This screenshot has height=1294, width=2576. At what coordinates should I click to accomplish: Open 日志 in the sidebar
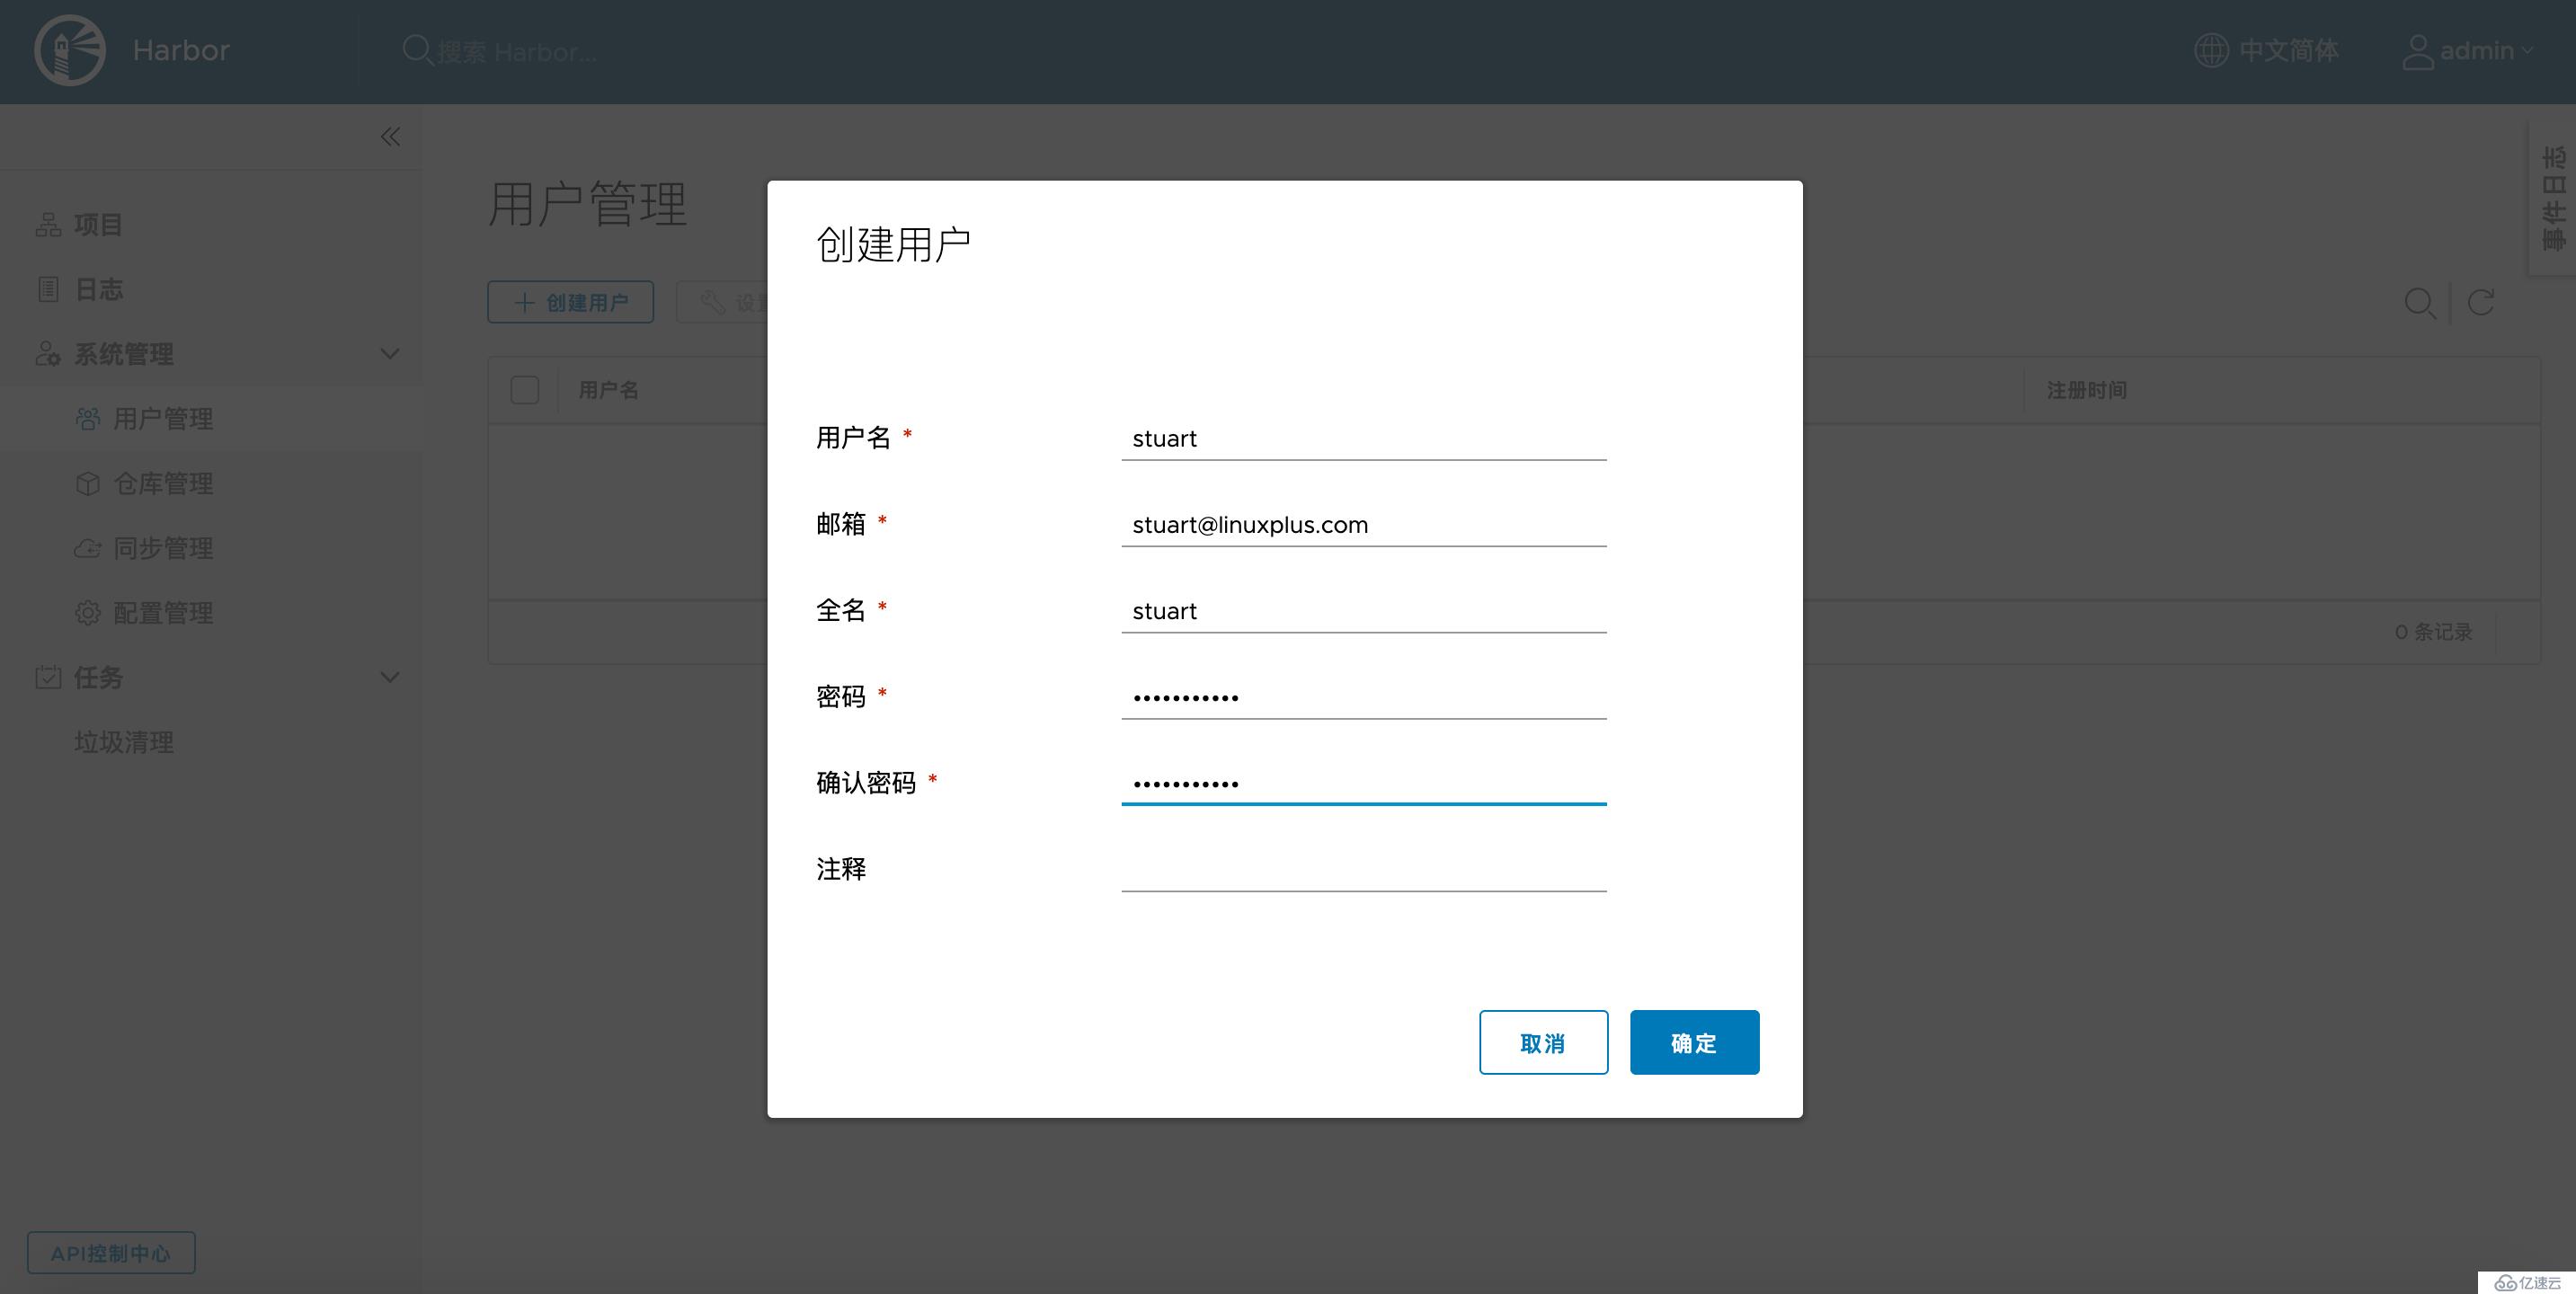click(98, 289)
